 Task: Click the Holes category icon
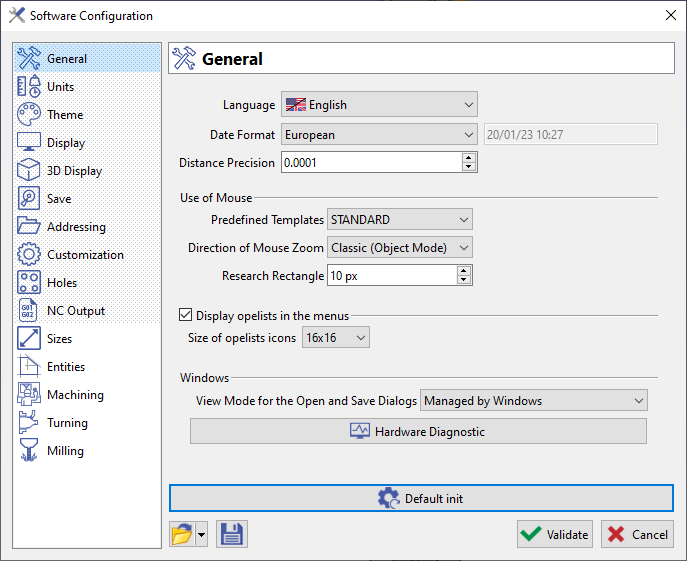29,283
